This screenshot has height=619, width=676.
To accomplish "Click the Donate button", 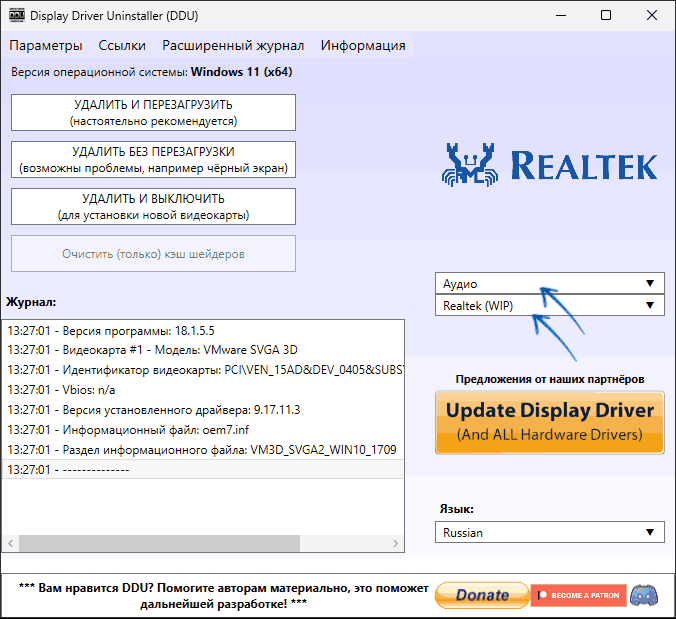I will pos(482,595).
